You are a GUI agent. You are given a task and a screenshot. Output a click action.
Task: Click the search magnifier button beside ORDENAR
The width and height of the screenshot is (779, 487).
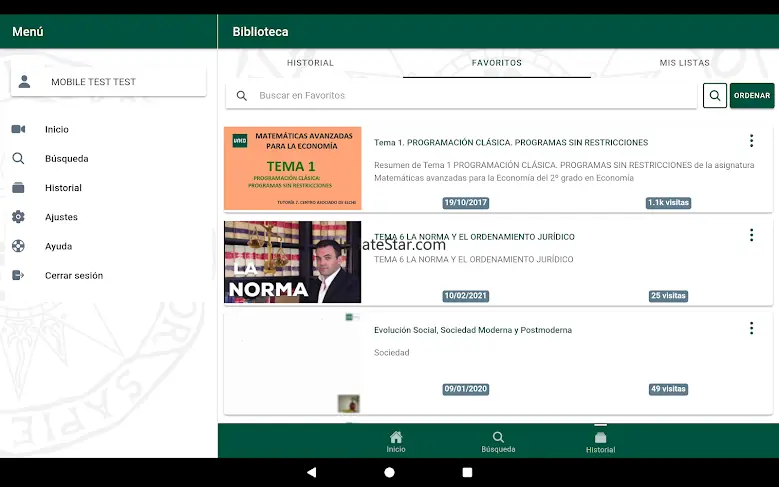[x=715, y=96]
